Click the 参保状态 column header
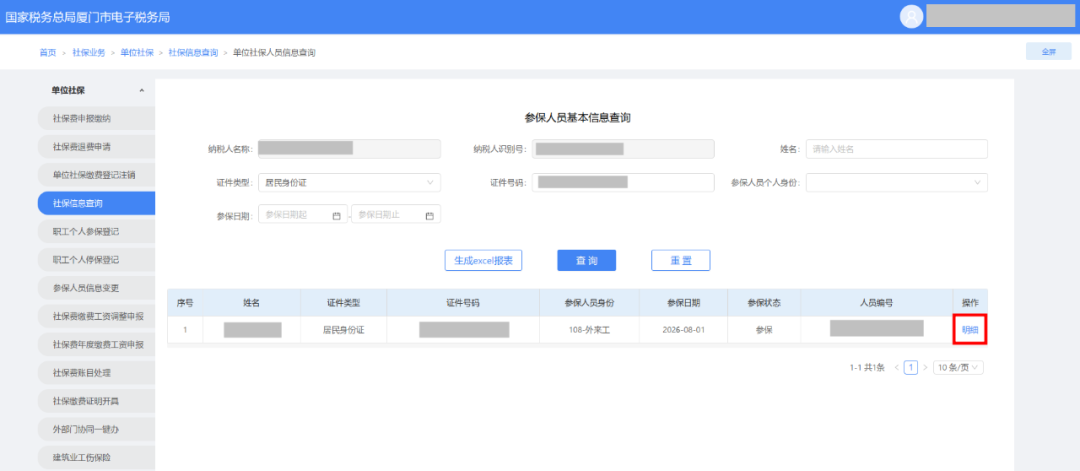Screen dimensions: 1080x471 coord(764,303)
